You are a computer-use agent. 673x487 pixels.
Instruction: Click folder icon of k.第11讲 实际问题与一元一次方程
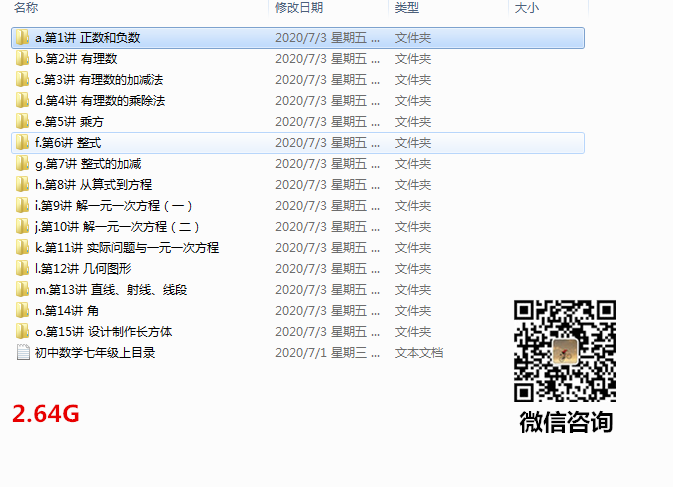coord(22,248)
